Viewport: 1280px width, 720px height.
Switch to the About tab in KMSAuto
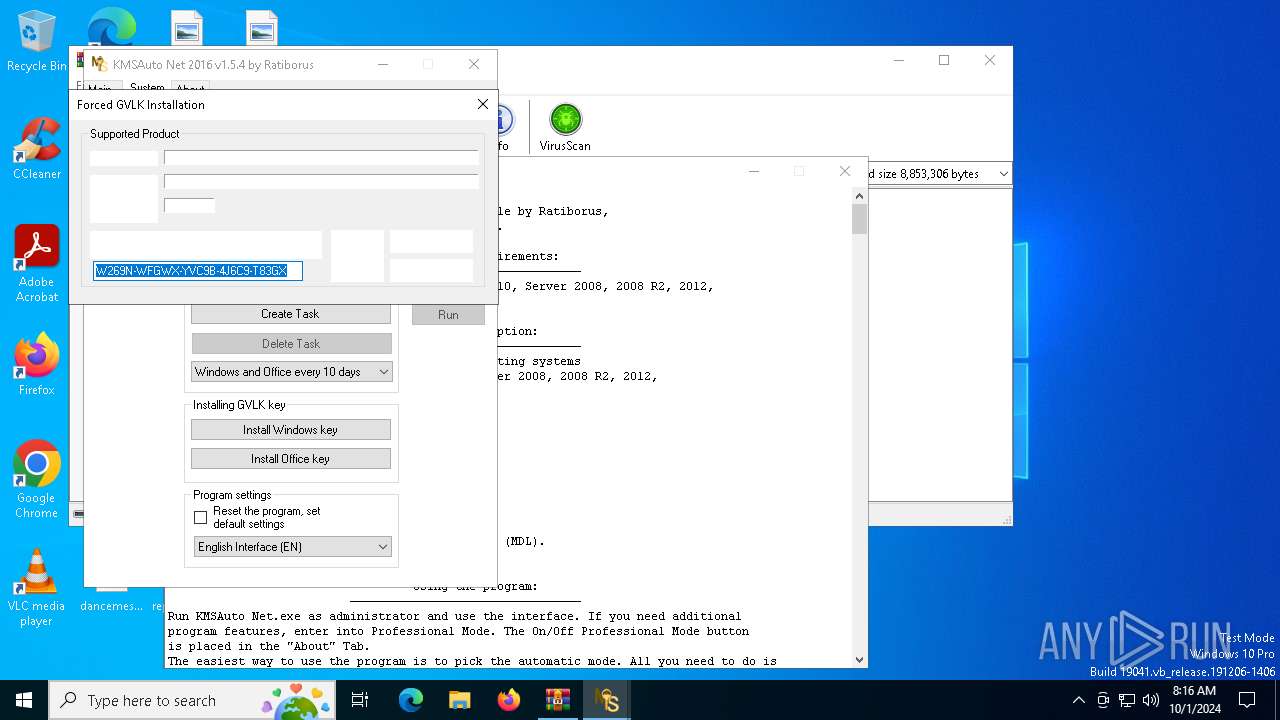point(190,88)
